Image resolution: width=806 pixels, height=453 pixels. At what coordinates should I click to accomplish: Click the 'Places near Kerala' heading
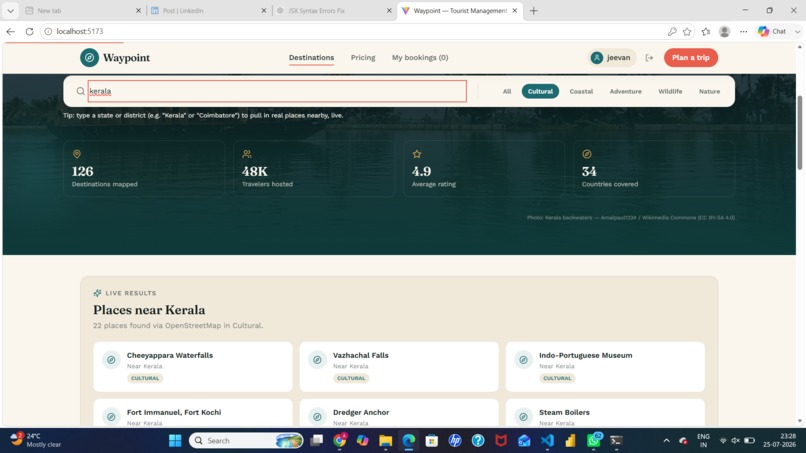click(x=149, y=310)
